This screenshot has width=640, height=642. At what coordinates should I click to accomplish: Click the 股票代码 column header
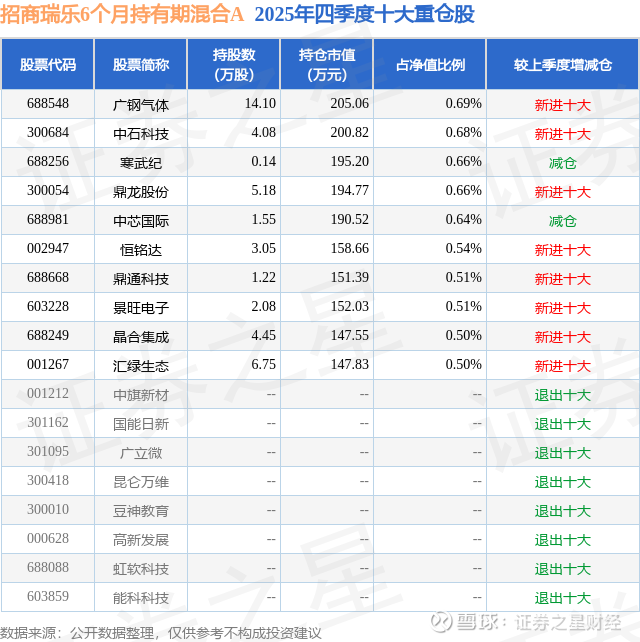[47, 64]
